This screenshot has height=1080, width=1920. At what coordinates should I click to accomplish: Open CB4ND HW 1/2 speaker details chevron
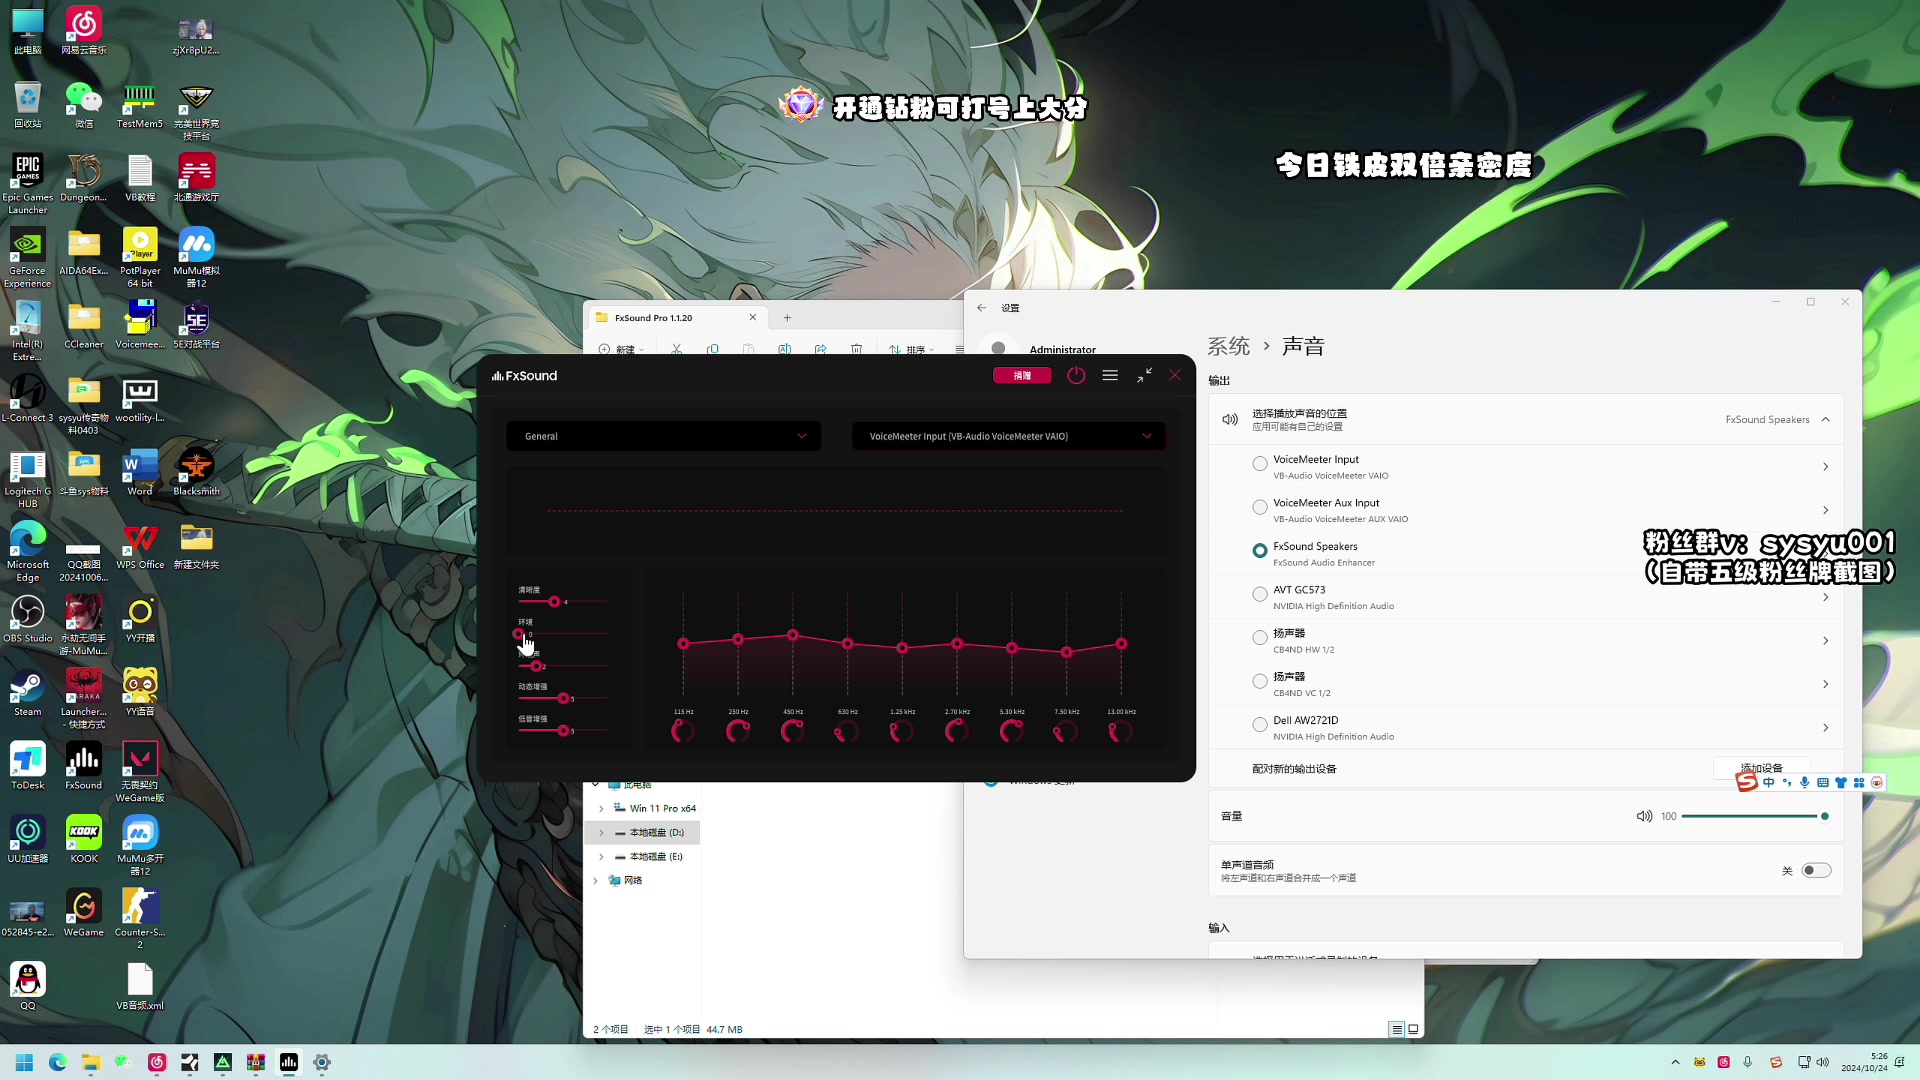[x=1825, y=641]
